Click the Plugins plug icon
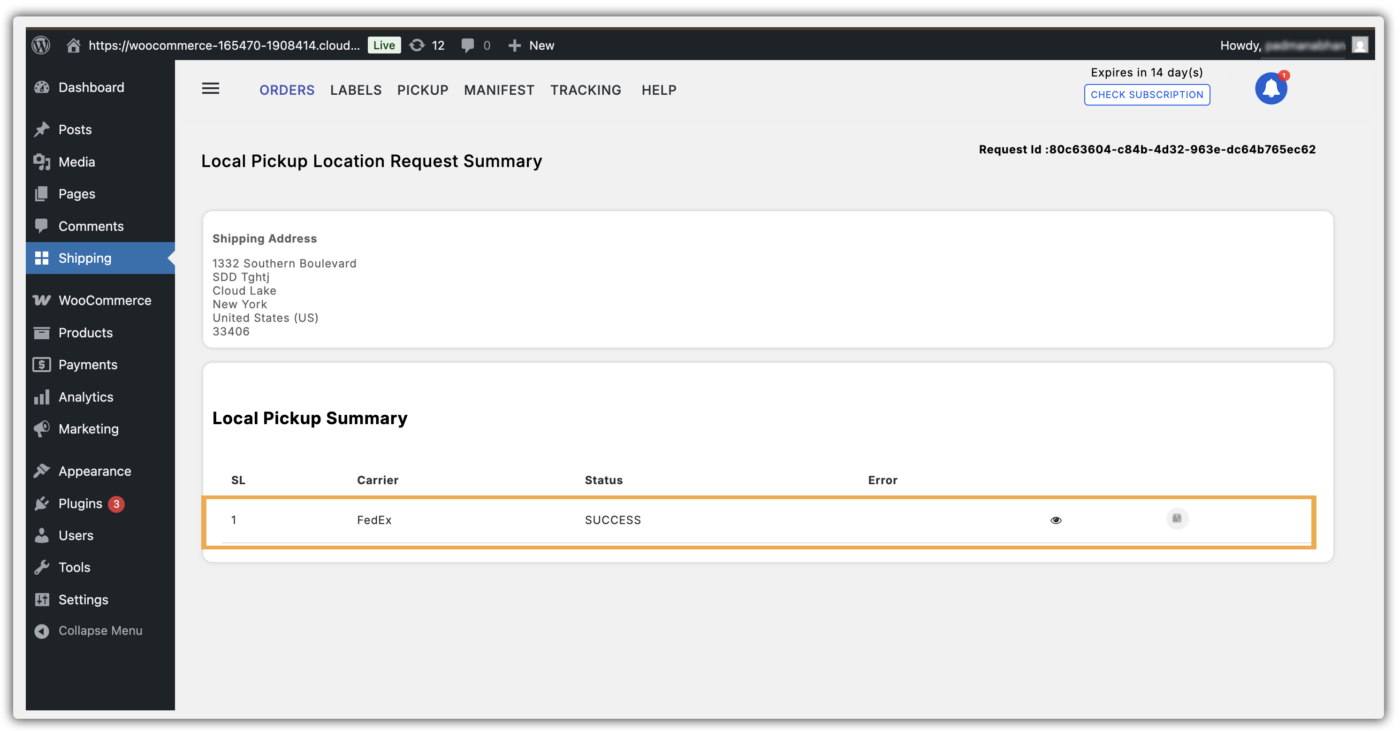This screenshot has height=731, width=1400. [x=42, y=503]
